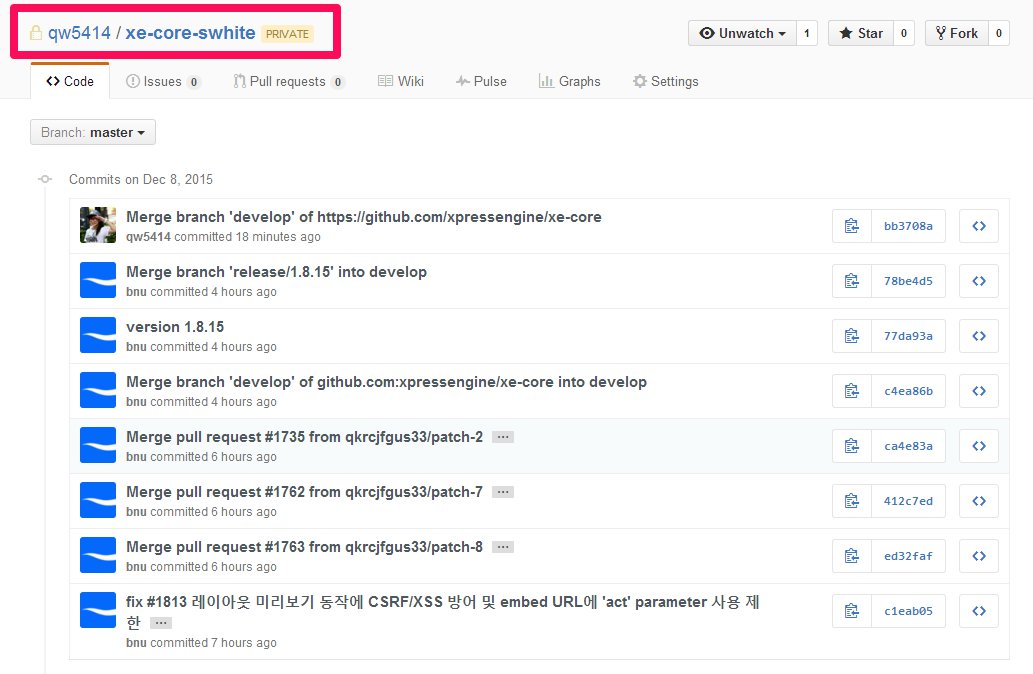Image resolution: width=1033 pixels, height=674 pixels.
Task: Browse code at commit ca4e83a
Action: tap(979, 446)
